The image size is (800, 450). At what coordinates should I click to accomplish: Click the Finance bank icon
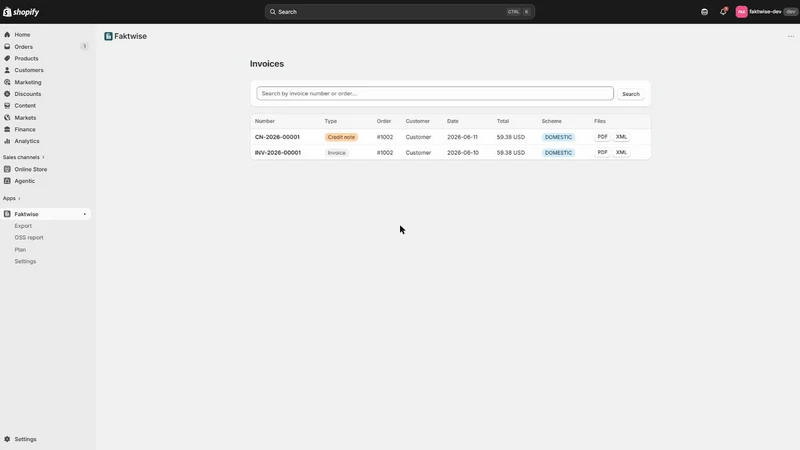7,129
